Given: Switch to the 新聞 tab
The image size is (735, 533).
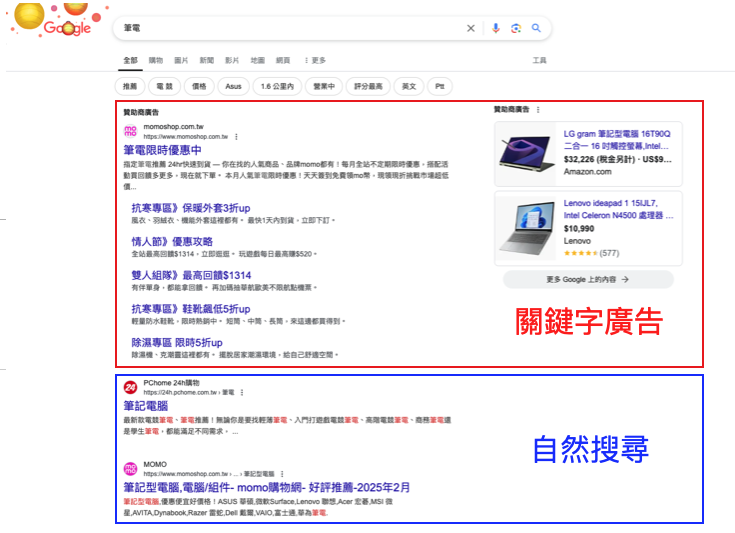Looking at the screenshot, I should pos(207,60).
